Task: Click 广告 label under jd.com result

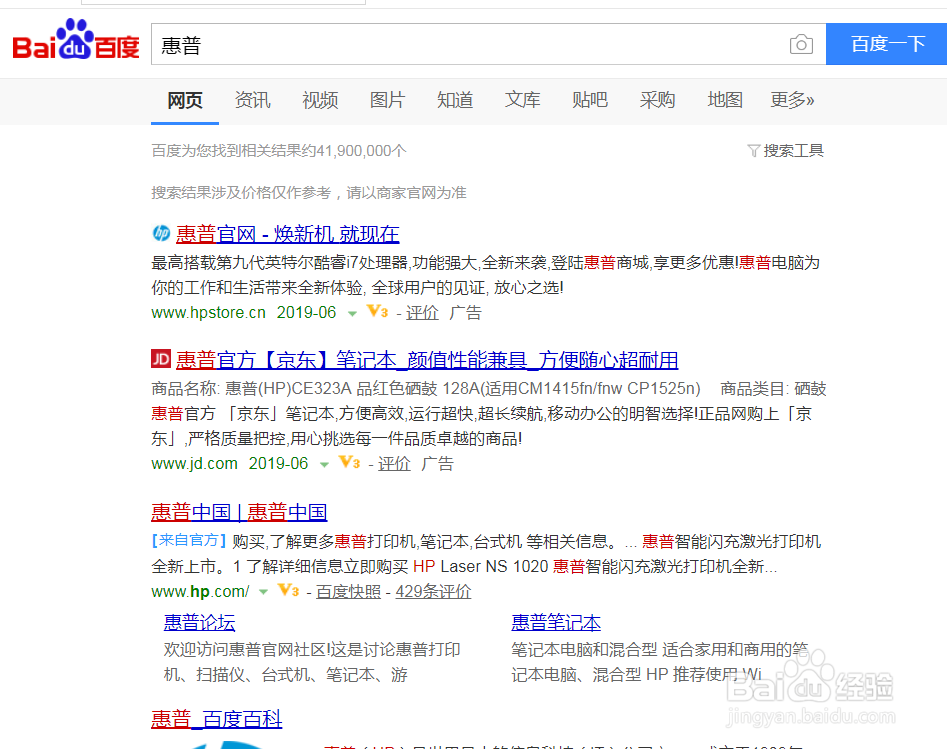Action: click(438, 464)
